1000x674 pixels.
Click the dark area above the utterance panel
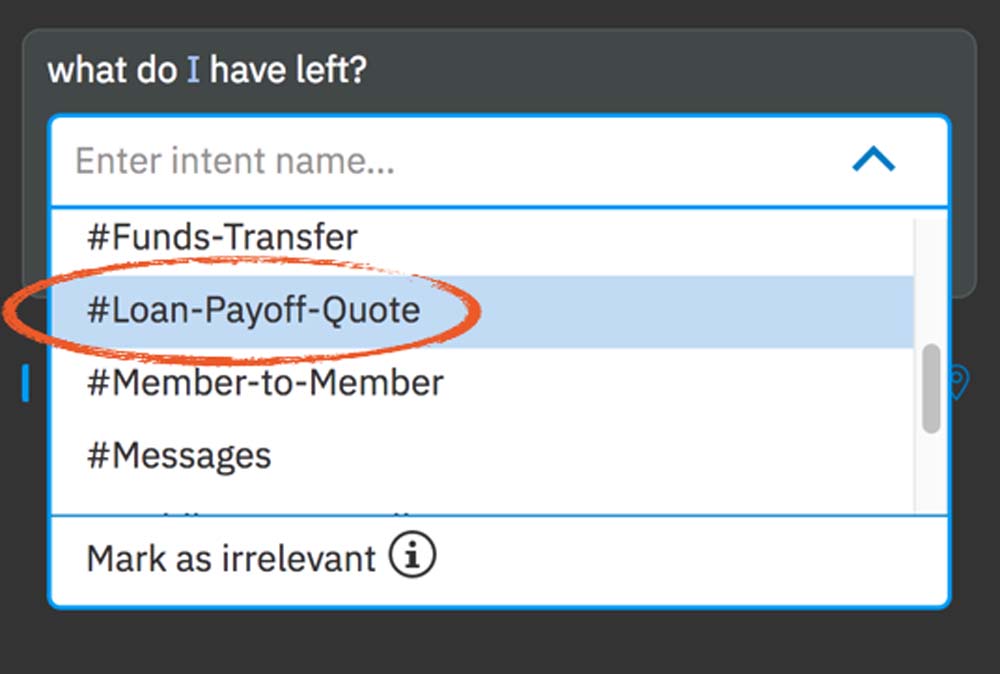click(500, 12)
